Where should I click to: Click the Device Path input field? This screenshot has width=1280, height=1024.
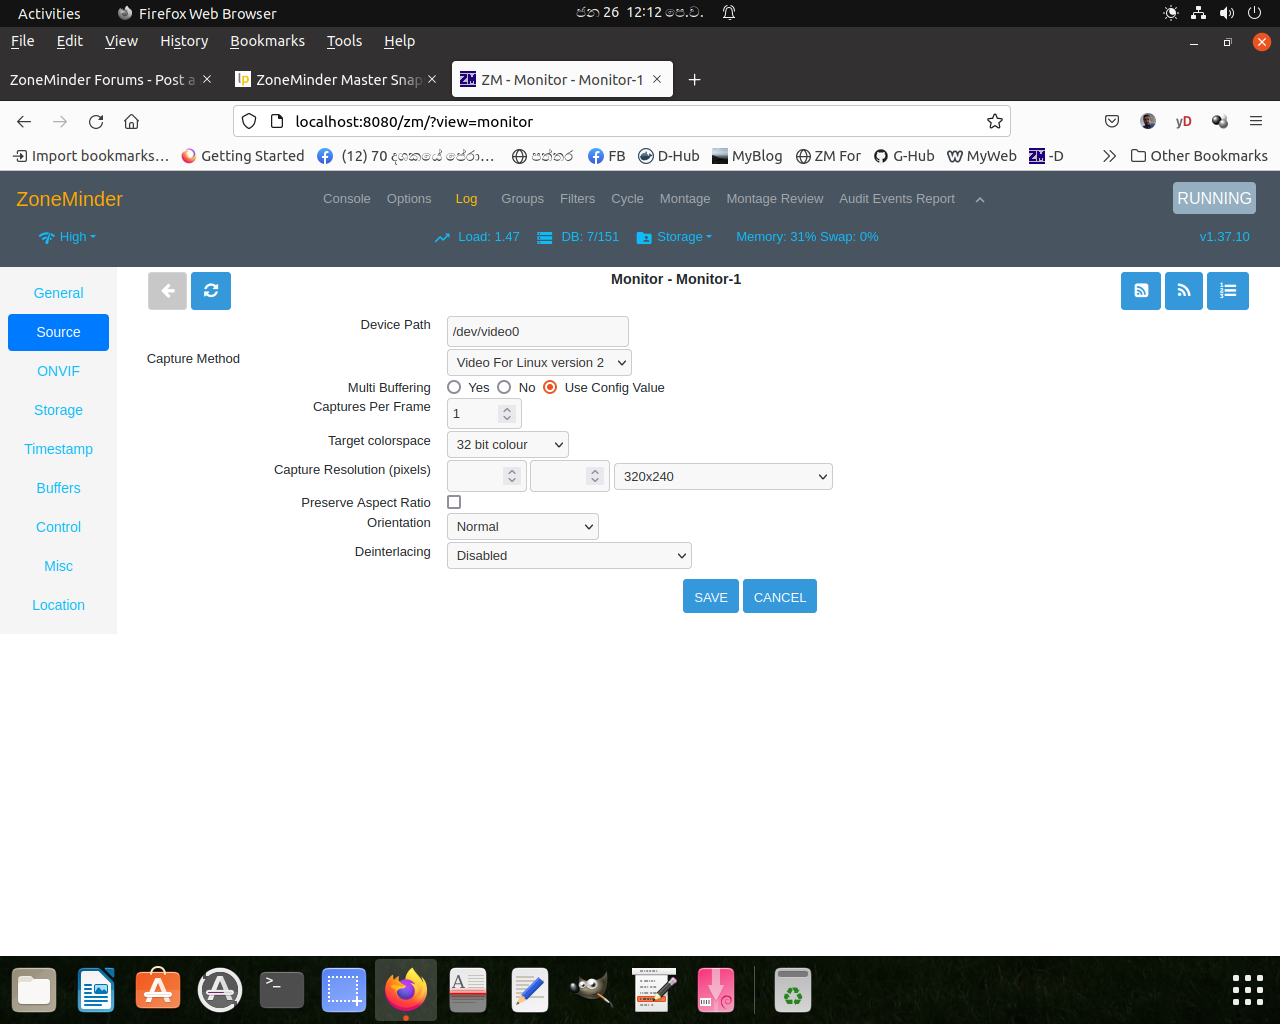538,331
